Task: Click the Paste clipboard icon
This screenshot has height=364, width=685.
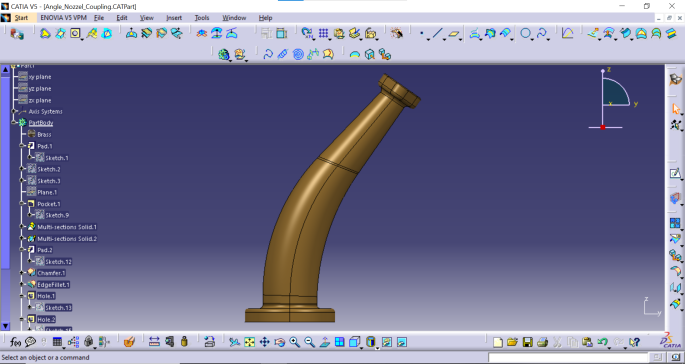Action: tap(587, 342)
